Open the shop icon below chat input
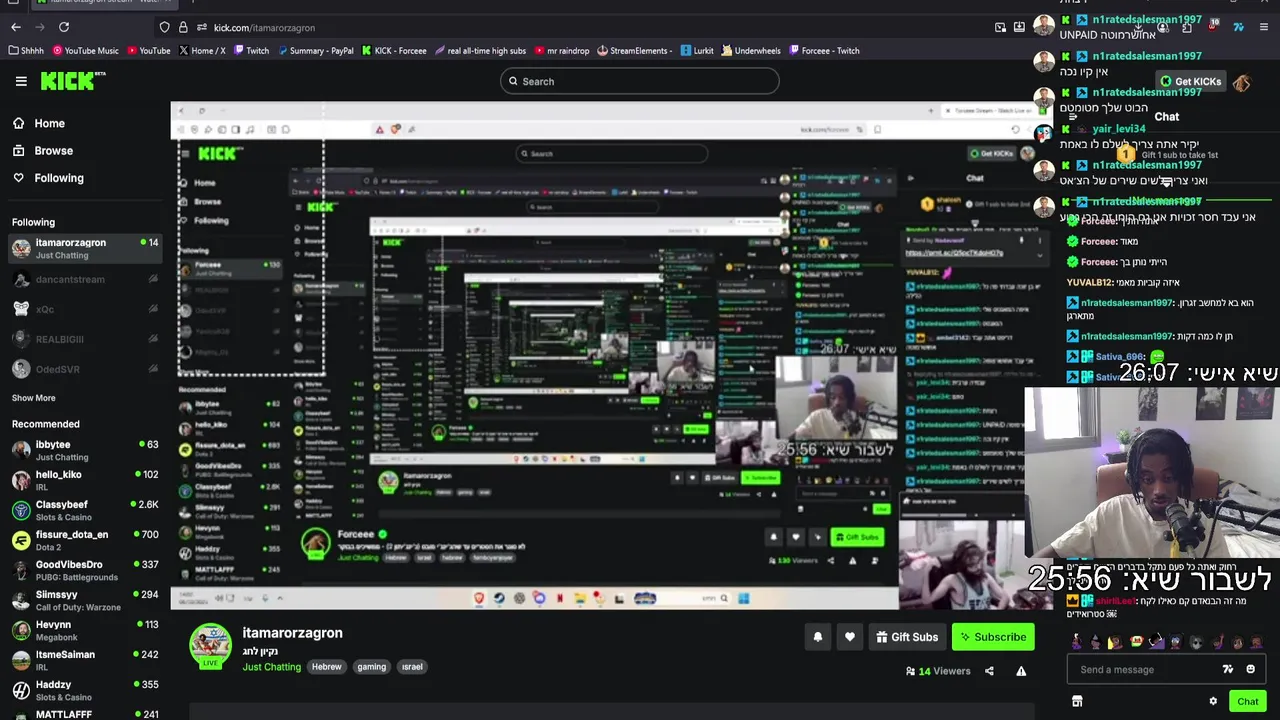Screen dimensions: 1280x720 coord(1077,702)
